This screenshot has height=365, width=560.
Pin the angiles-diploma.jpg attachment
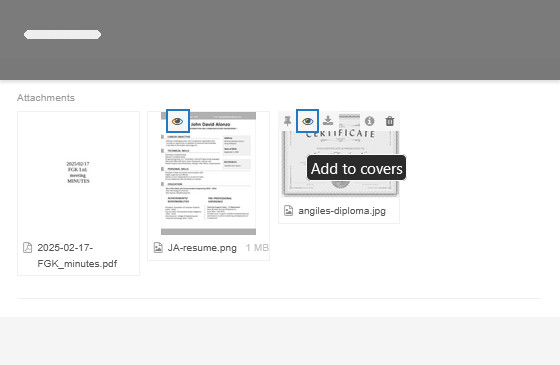click(x=288, y=121)
